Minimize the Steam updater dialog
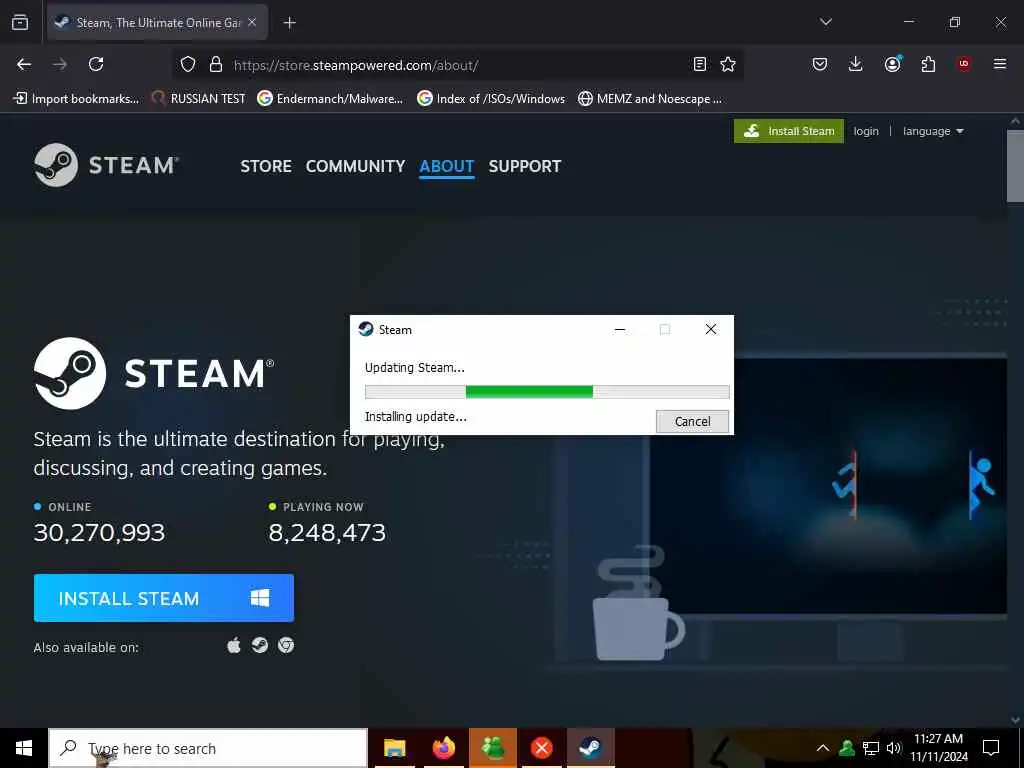Image resolution: width=1024 pixels, height=768 pixels. (620, 330)
